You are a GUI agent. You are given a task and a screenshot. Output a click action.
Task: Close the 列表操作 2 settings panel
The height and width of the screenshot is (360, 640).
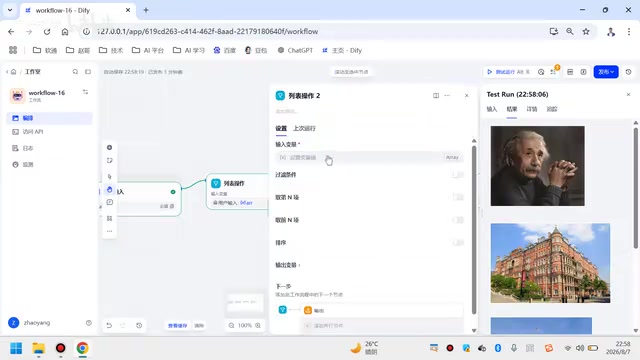point(467,96)
